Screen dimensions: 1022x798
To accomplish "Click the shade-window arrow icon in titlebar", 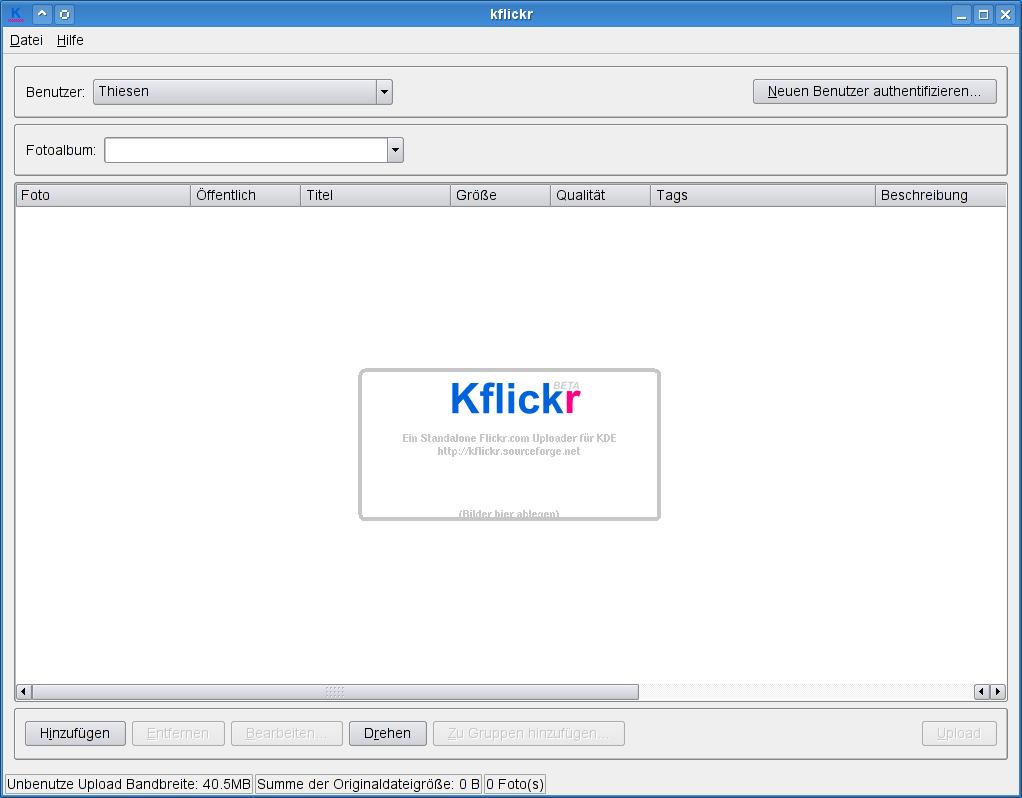I will click(42, 14).
